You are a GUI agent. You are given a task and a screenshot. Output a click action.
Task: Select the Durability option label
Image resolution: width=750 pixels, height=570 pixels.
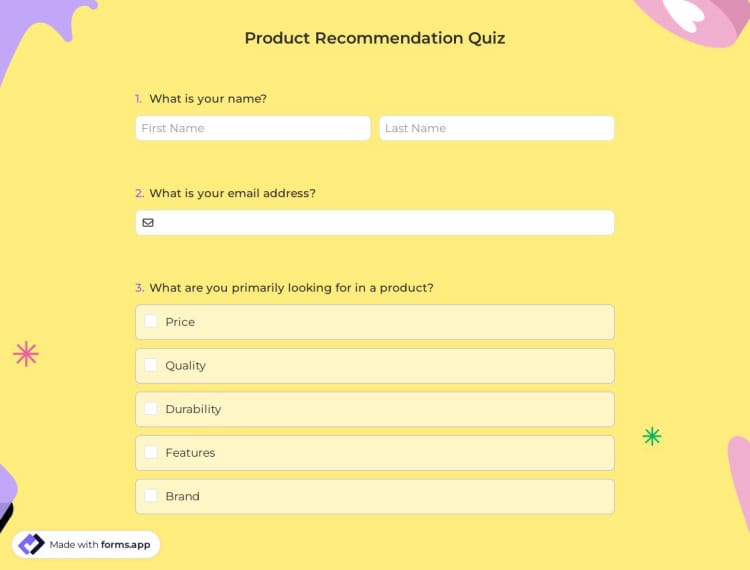(x=193, y=409)
